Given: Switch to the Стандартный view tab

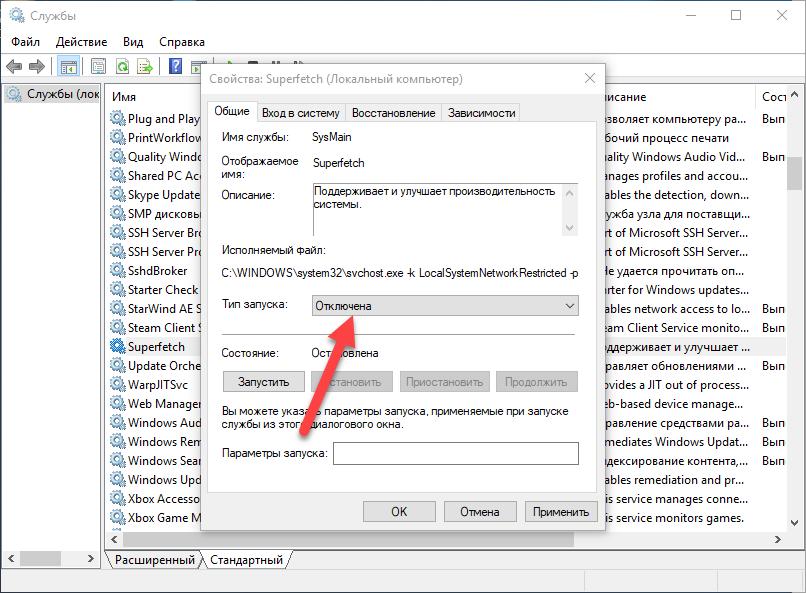Looking at the screenshot, I should point(246,560).
